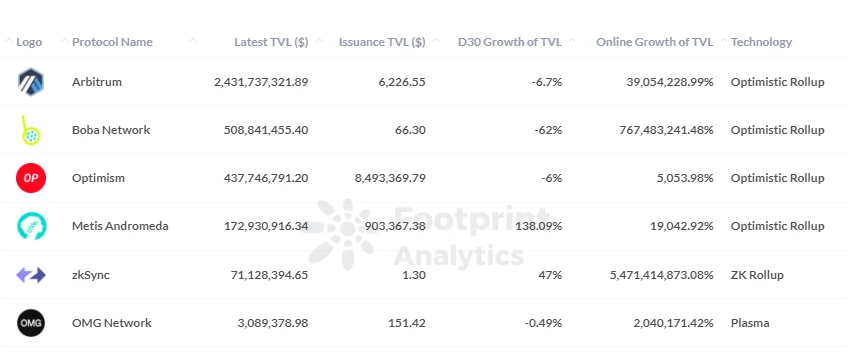
Task: Select the Arbitrum protocol name
Action: pos(97,82)
